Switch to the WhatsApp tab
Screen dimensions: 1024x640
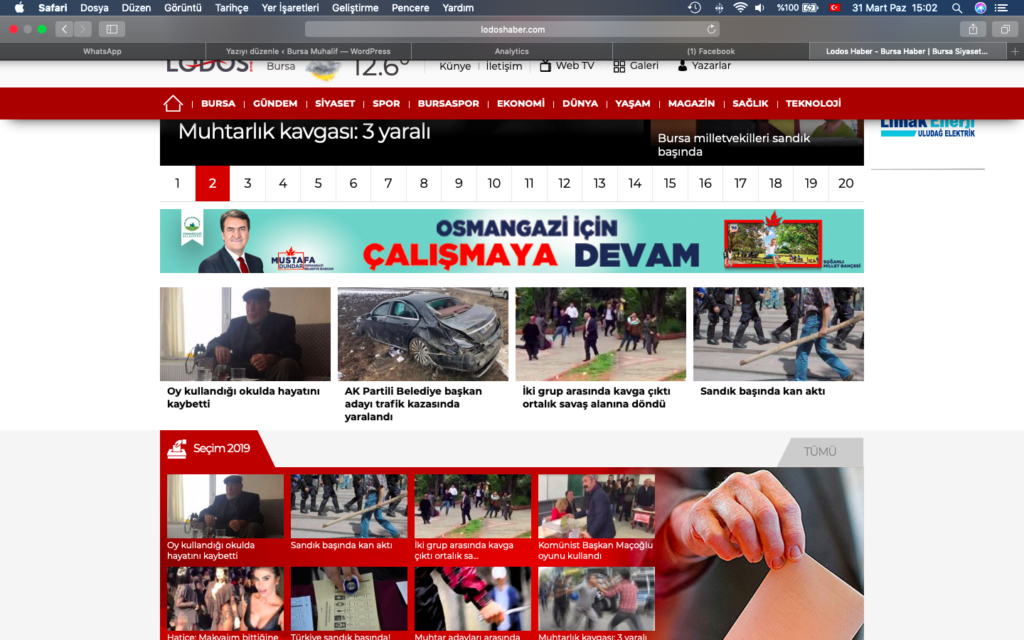tap(102, 51)
